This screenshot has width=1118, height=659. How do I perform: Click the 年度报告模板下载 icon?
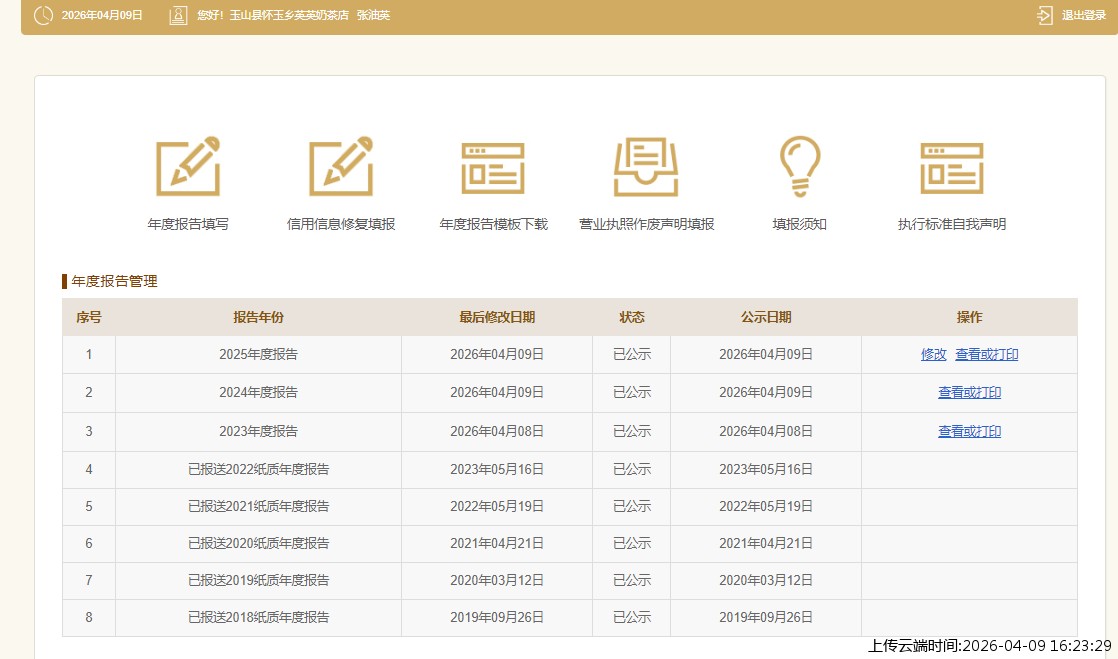pyautogui.click(x=493, y=168)
